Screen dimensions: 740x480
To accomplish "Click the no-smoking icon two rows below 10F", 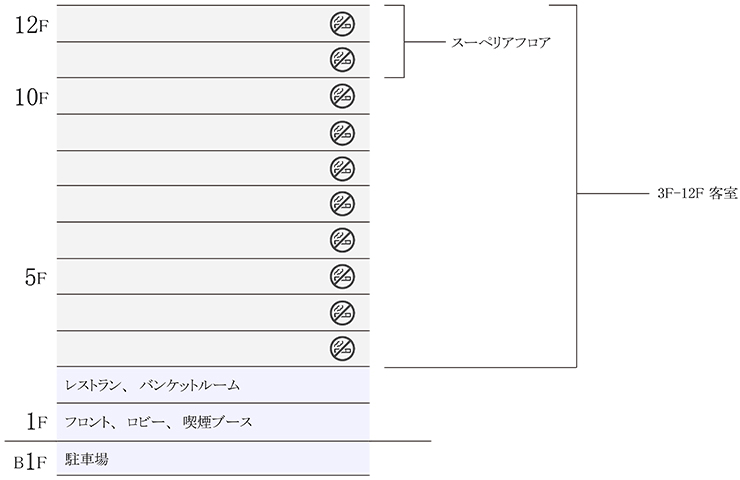I will [342, 168].
